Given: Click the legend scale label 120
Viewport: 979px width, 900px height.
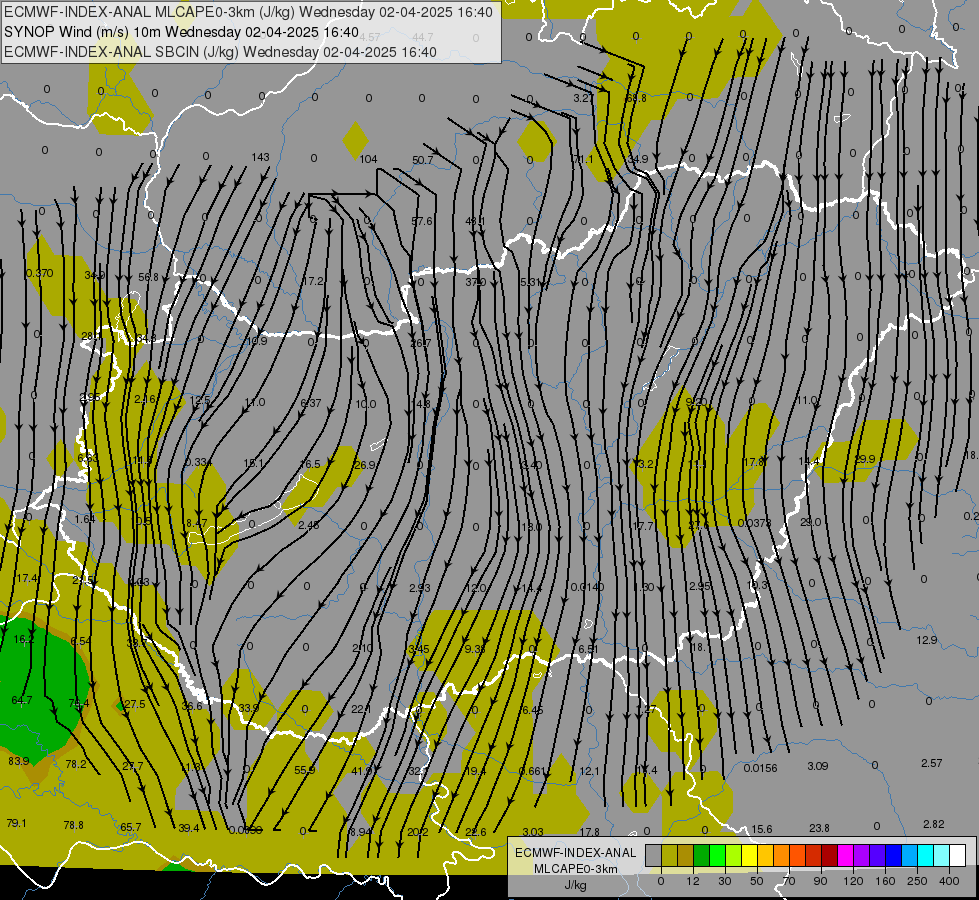Looking at the screenshot, I should click(852, 881).
